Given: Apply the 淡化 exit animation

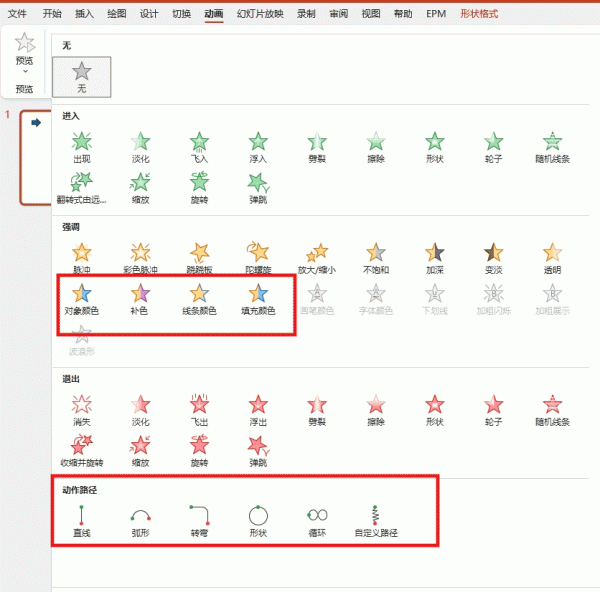Looking at the screenshot, I should [x=140, y=410].
